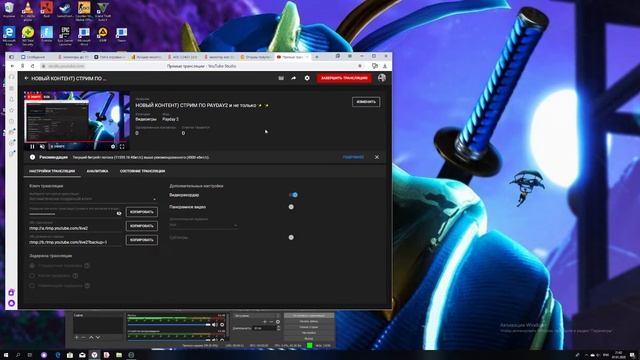The height and width of the screenshot is (360, 640).
Task: Open ПОДРОБНЕЕ link in recommendation bar
Action: 353,157
